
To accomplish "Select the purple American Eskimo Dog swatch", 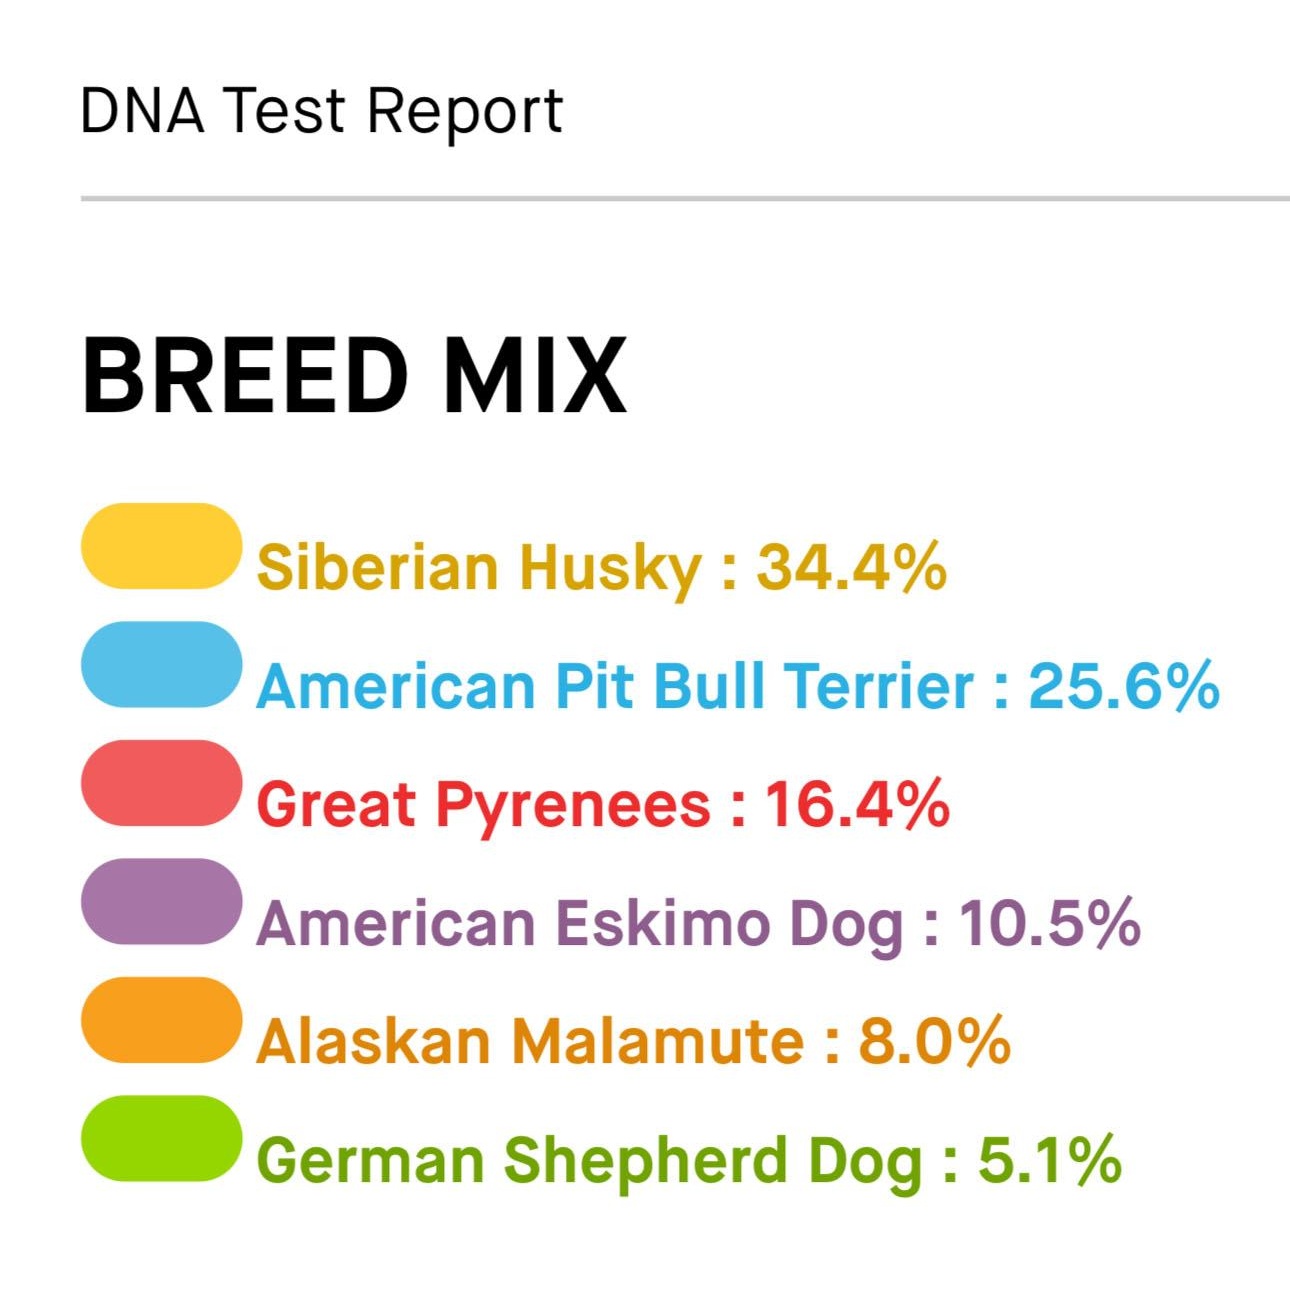I will tap(161, 901).
